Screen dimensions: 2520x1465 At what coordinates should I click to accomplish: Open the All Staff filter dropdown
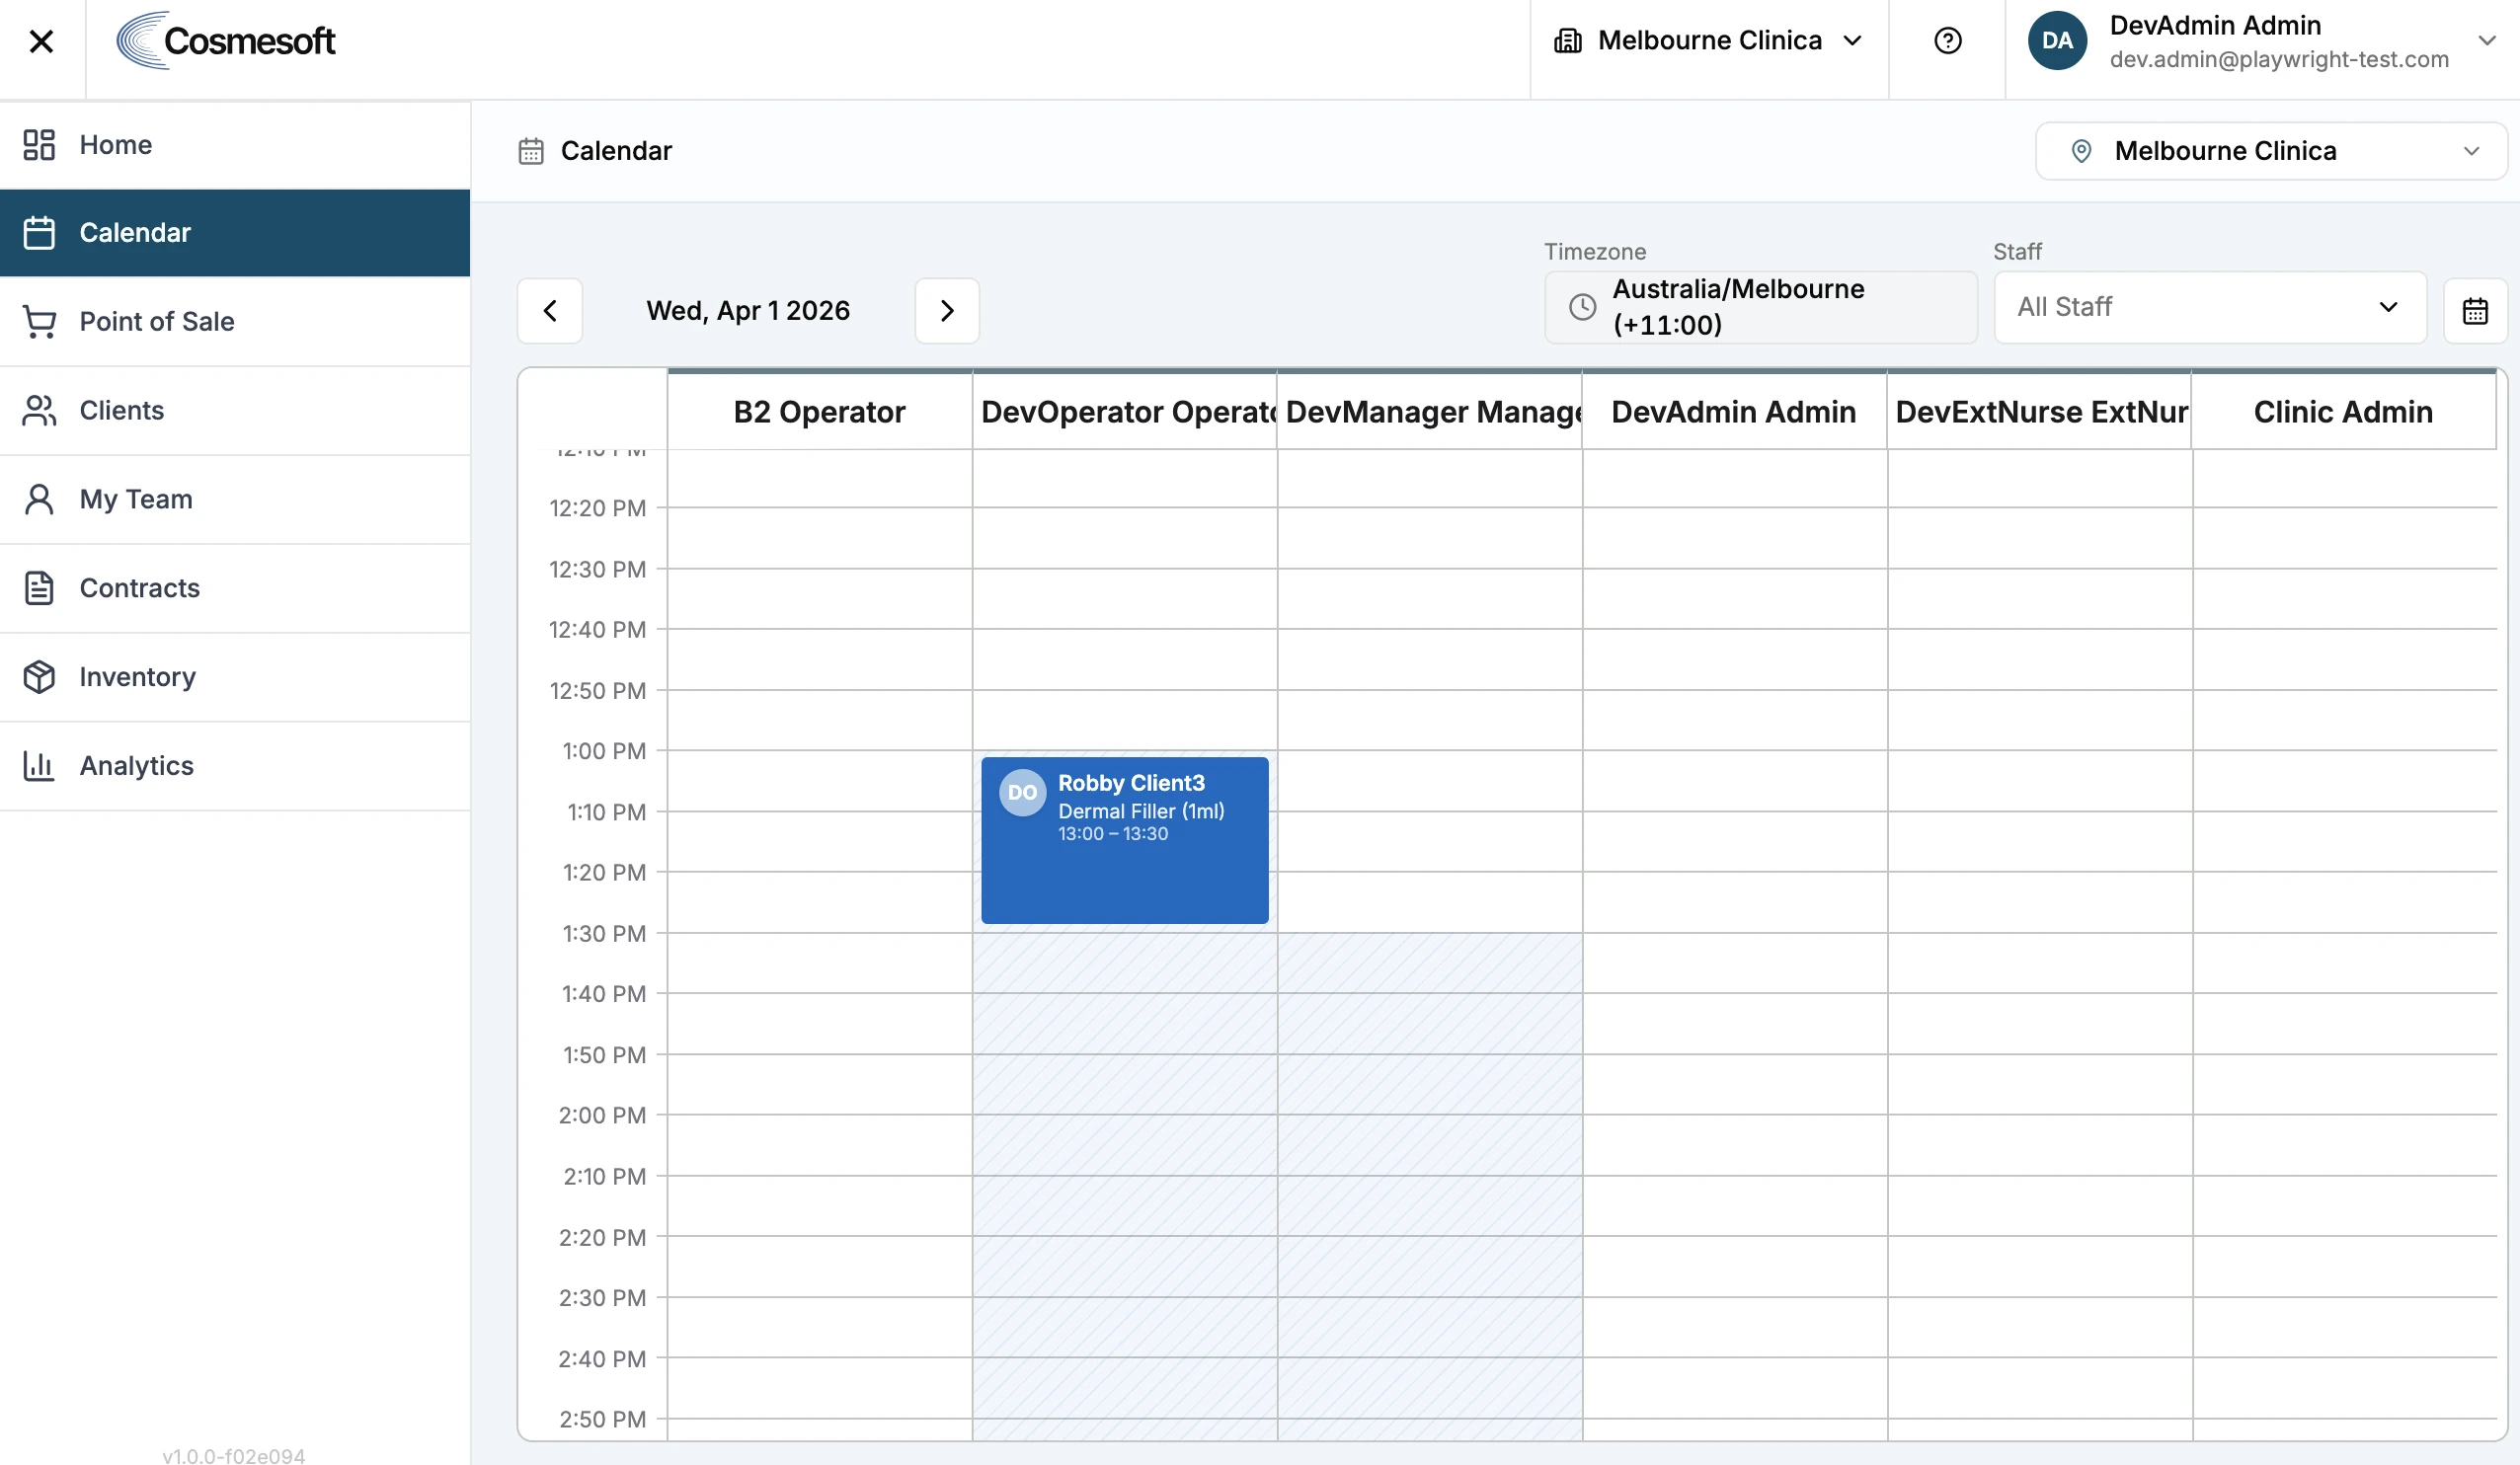point(2209,307)
